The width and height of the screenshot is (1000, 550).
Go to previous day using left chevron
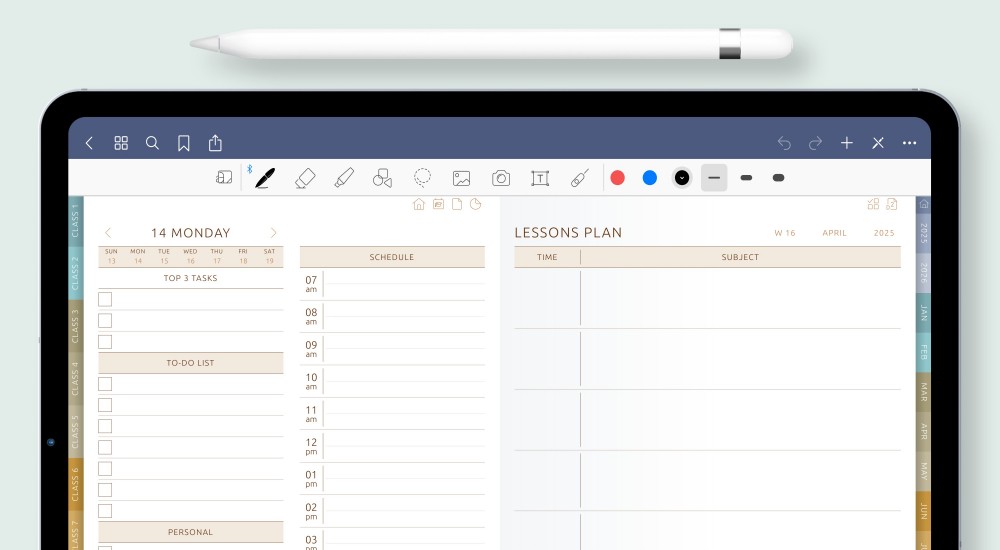pyautogui.click(x=108, y=233)
